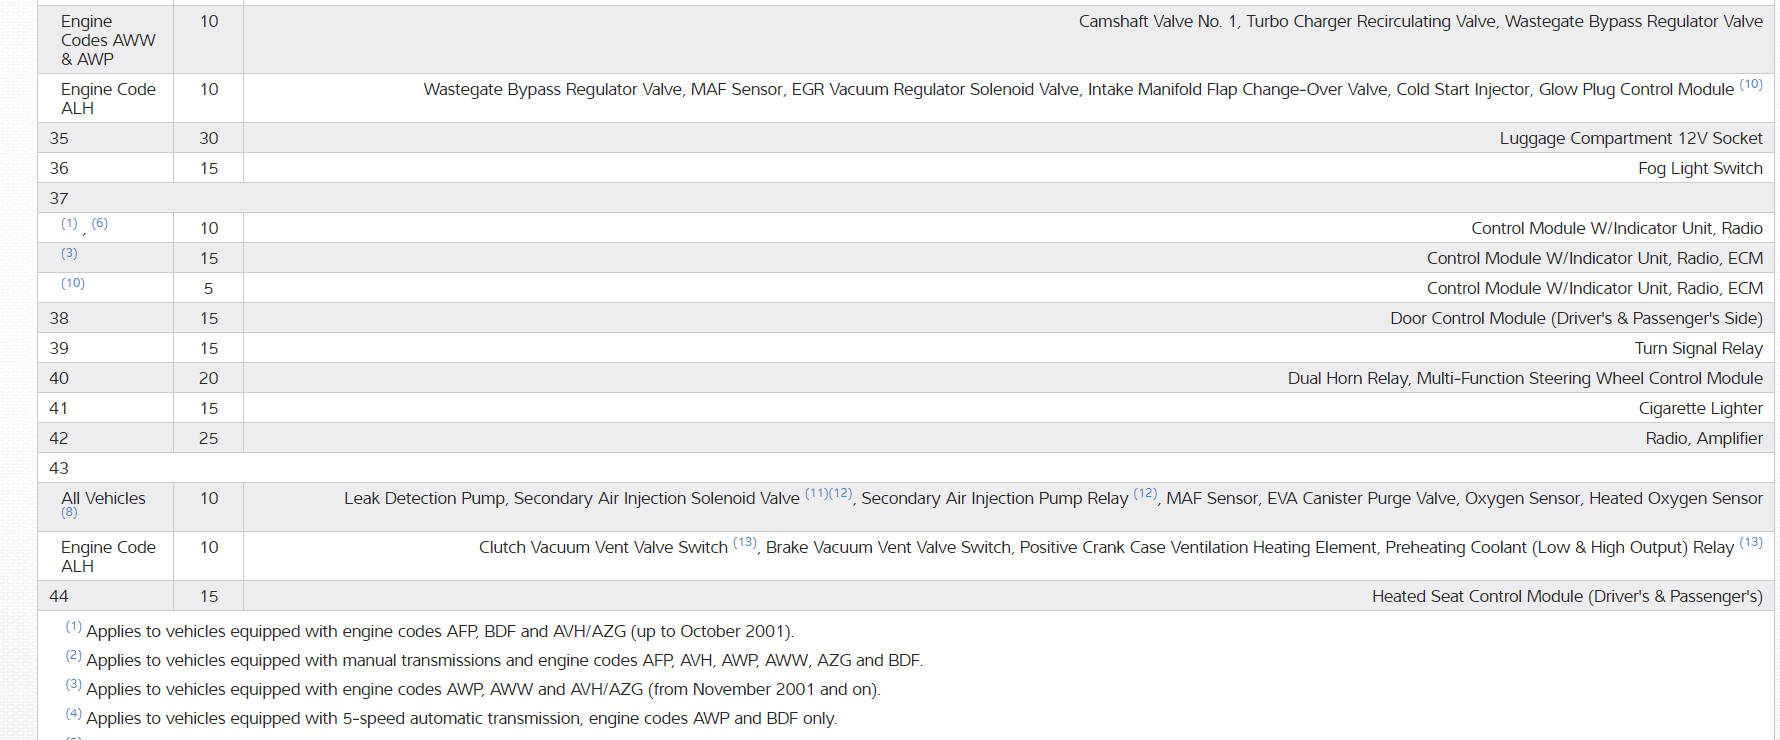
Task: Select the Cigarette Lighter row text
Action: coord(1700,408)
